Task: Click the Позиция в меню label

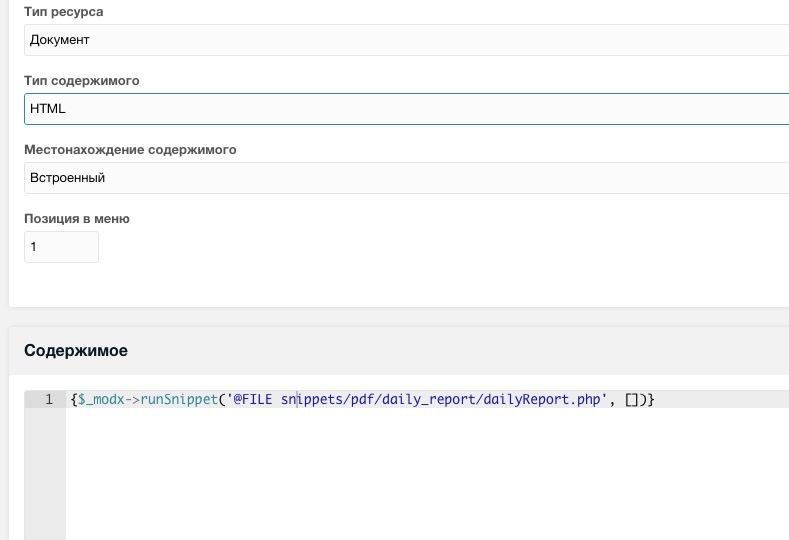Action: pos(77,219)
